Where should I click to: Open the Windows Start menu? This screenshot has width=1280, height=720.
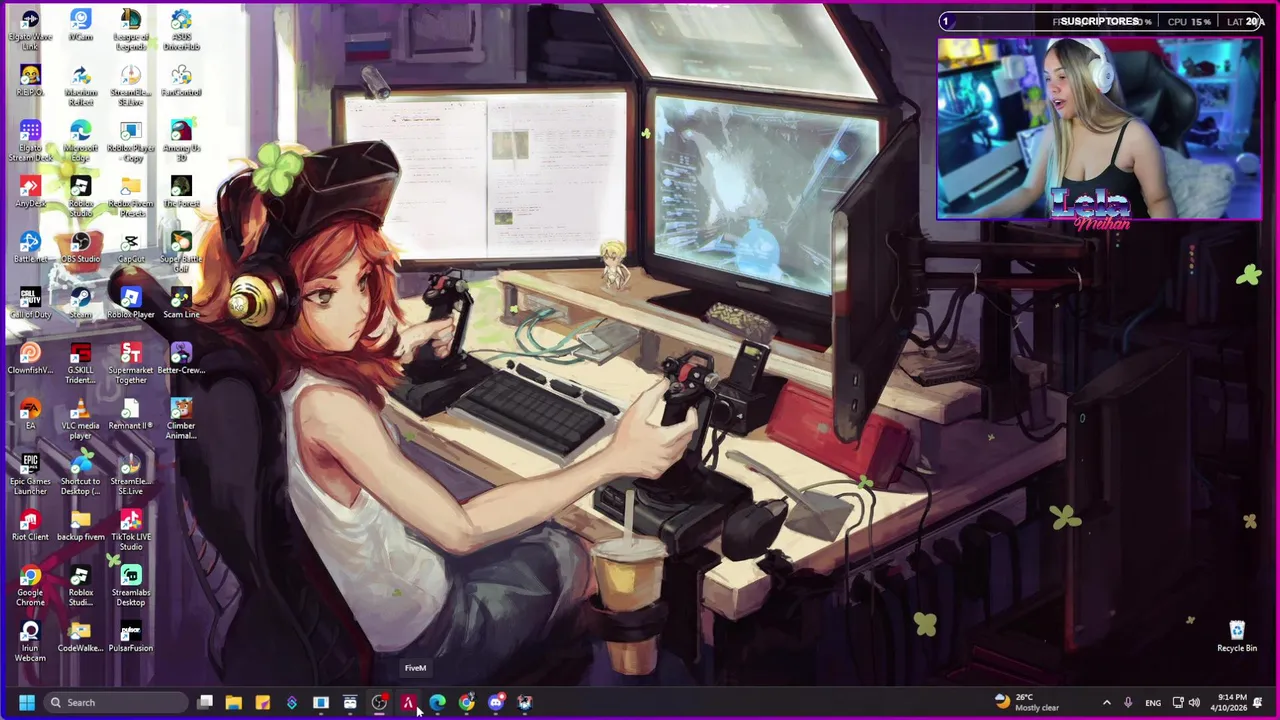tap(27, 702)
